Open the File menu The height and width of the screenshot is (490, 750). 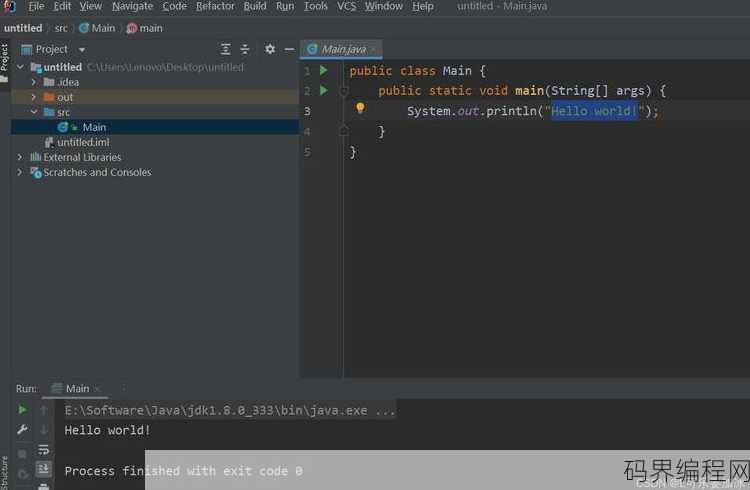(x=36, y=6)
